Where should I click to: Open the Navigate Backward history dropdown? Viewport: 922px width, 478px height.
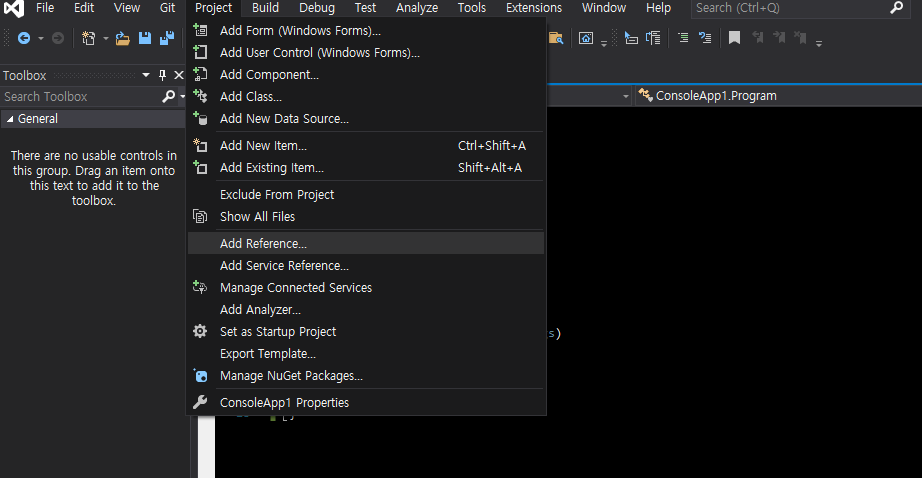coord(41,39)
